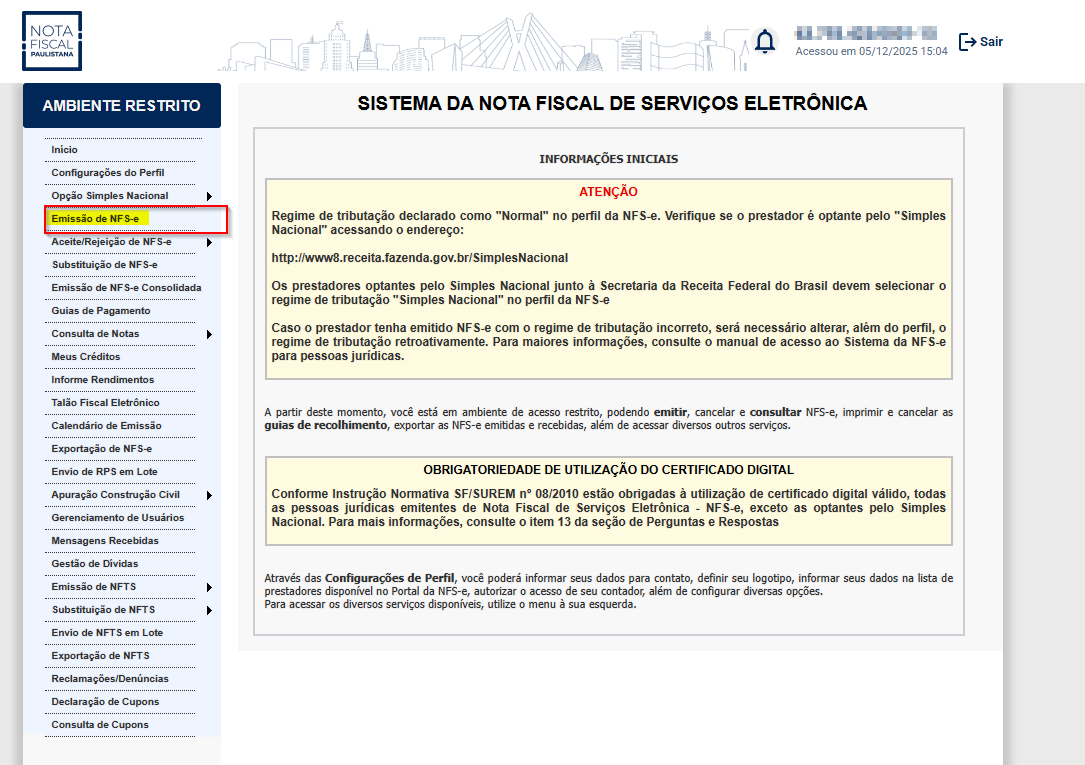The width and height of the screenshot is (1085, 765).
Task: Open Configurações do Perfil in sidebar
Action: tap(108, 173)
